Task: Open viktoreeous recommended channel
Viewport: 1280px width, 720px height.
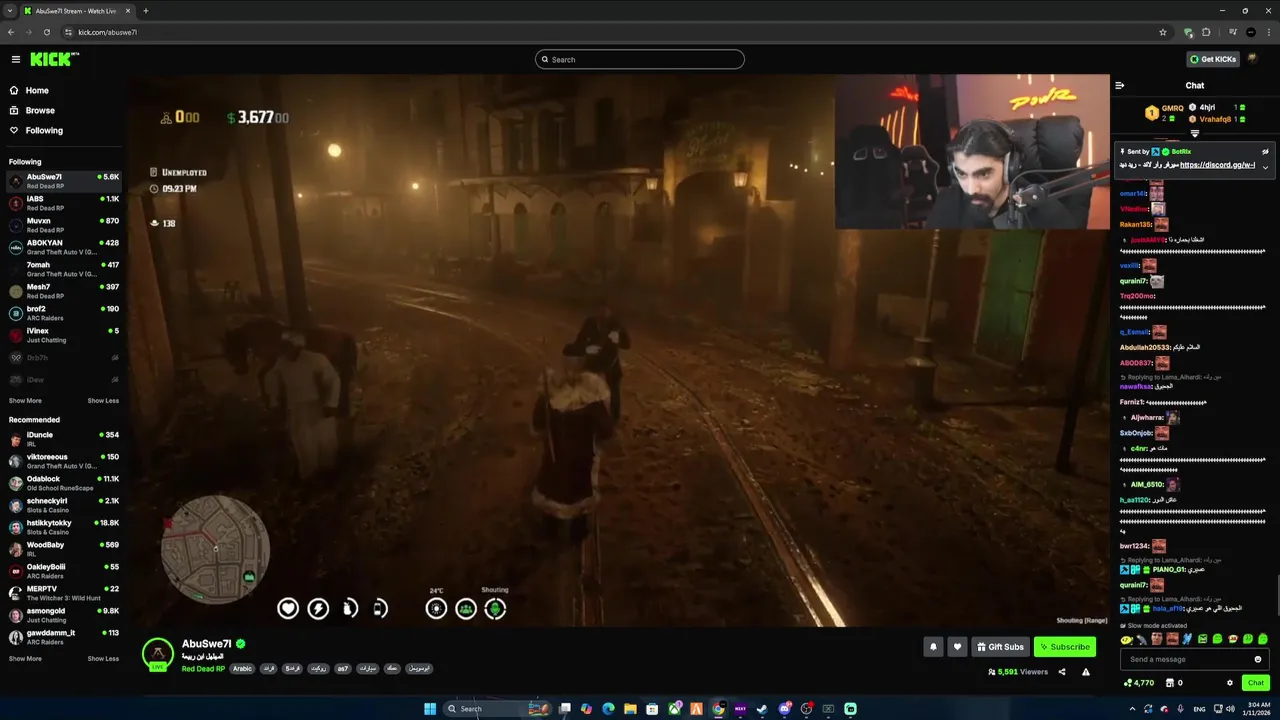Action: tap(64, 461)
